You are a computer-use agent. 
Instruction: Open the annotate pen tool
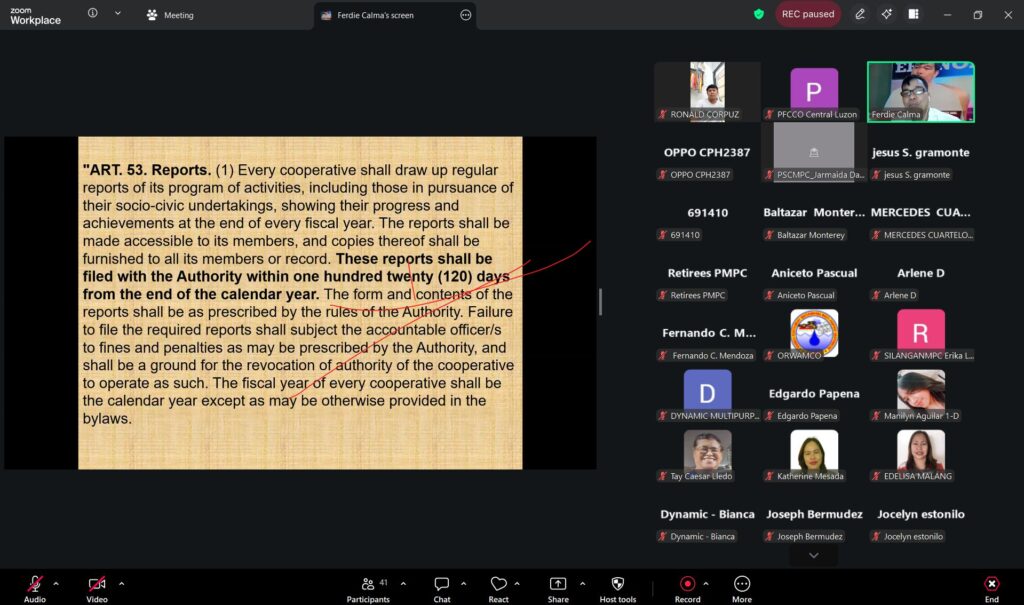[860, 14]
